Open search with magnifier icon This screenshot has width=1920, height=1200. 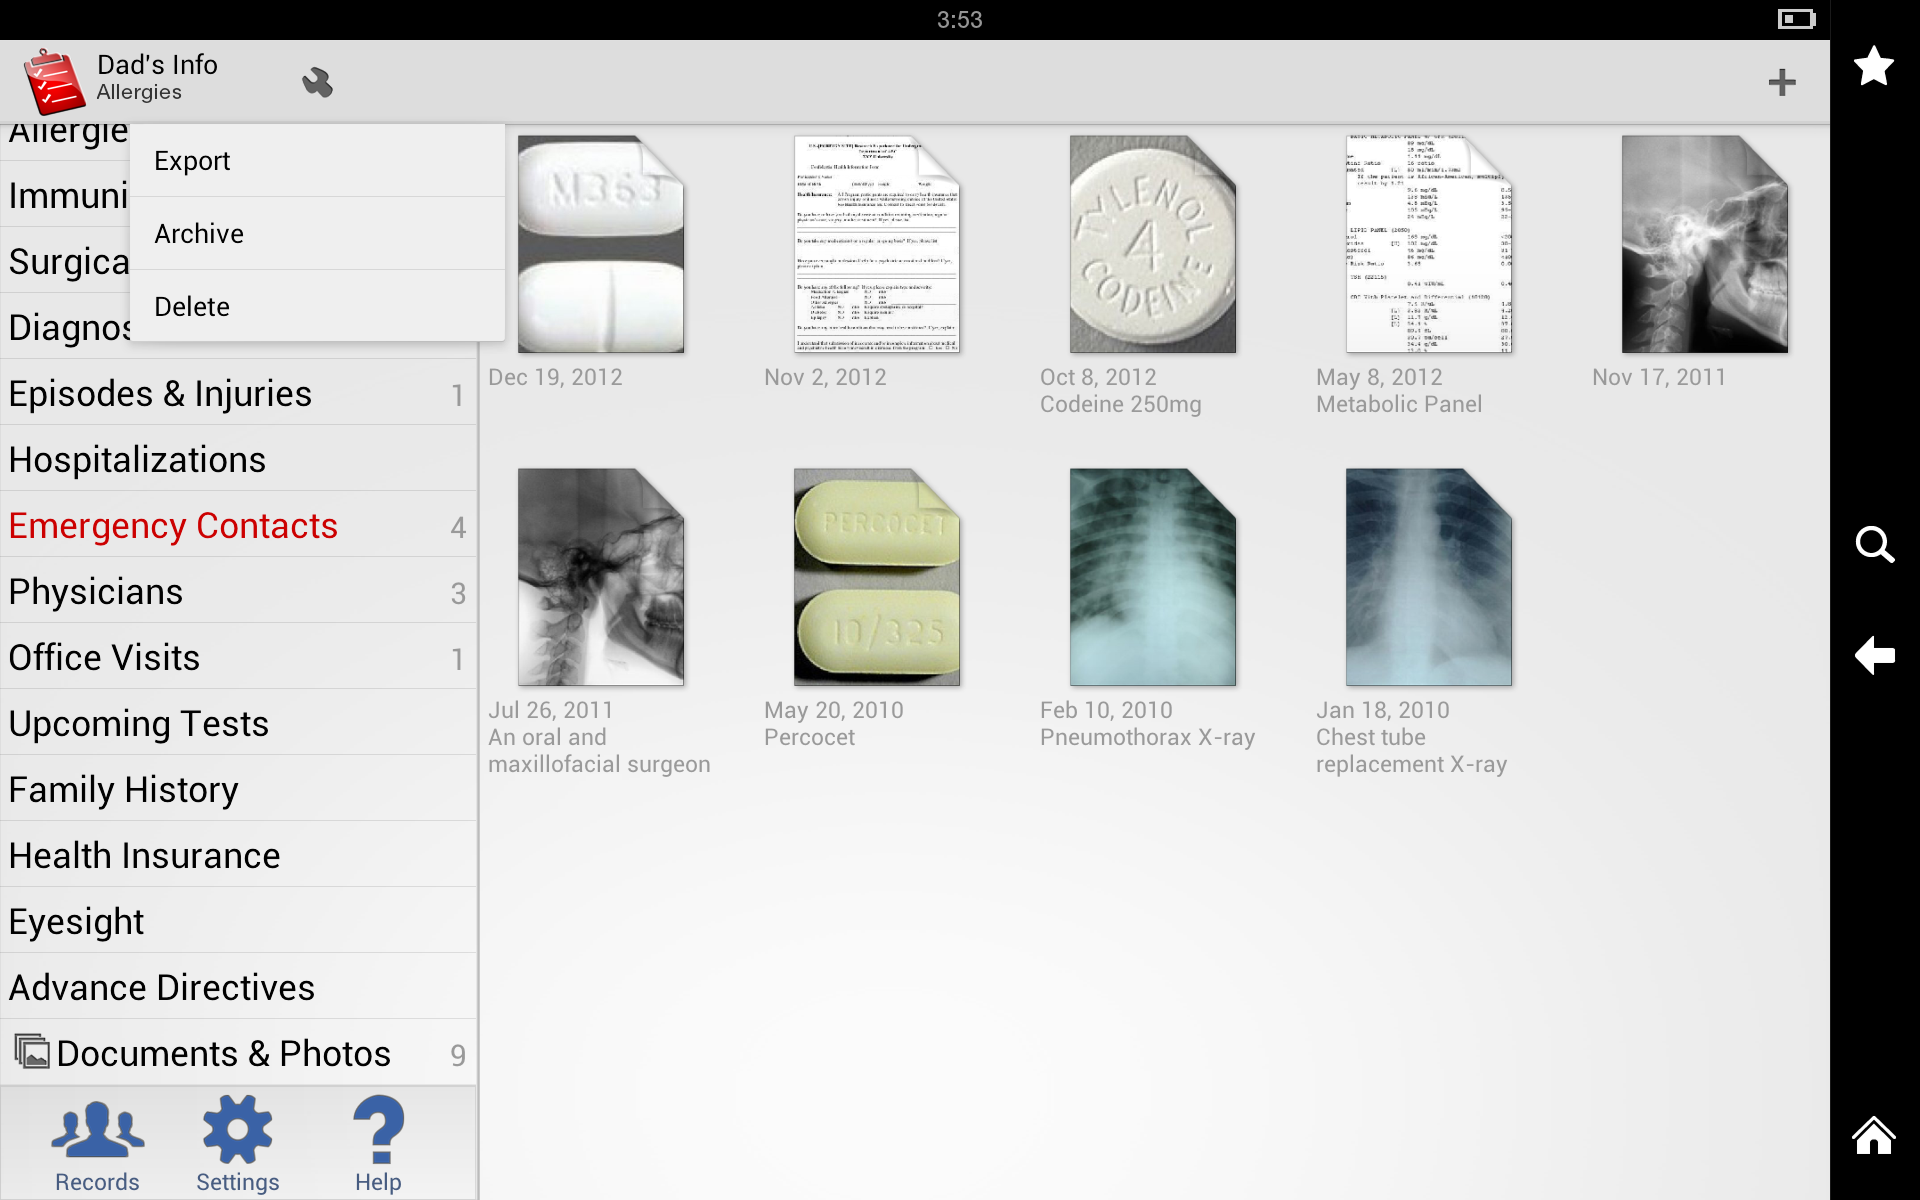pos(1873,545)
